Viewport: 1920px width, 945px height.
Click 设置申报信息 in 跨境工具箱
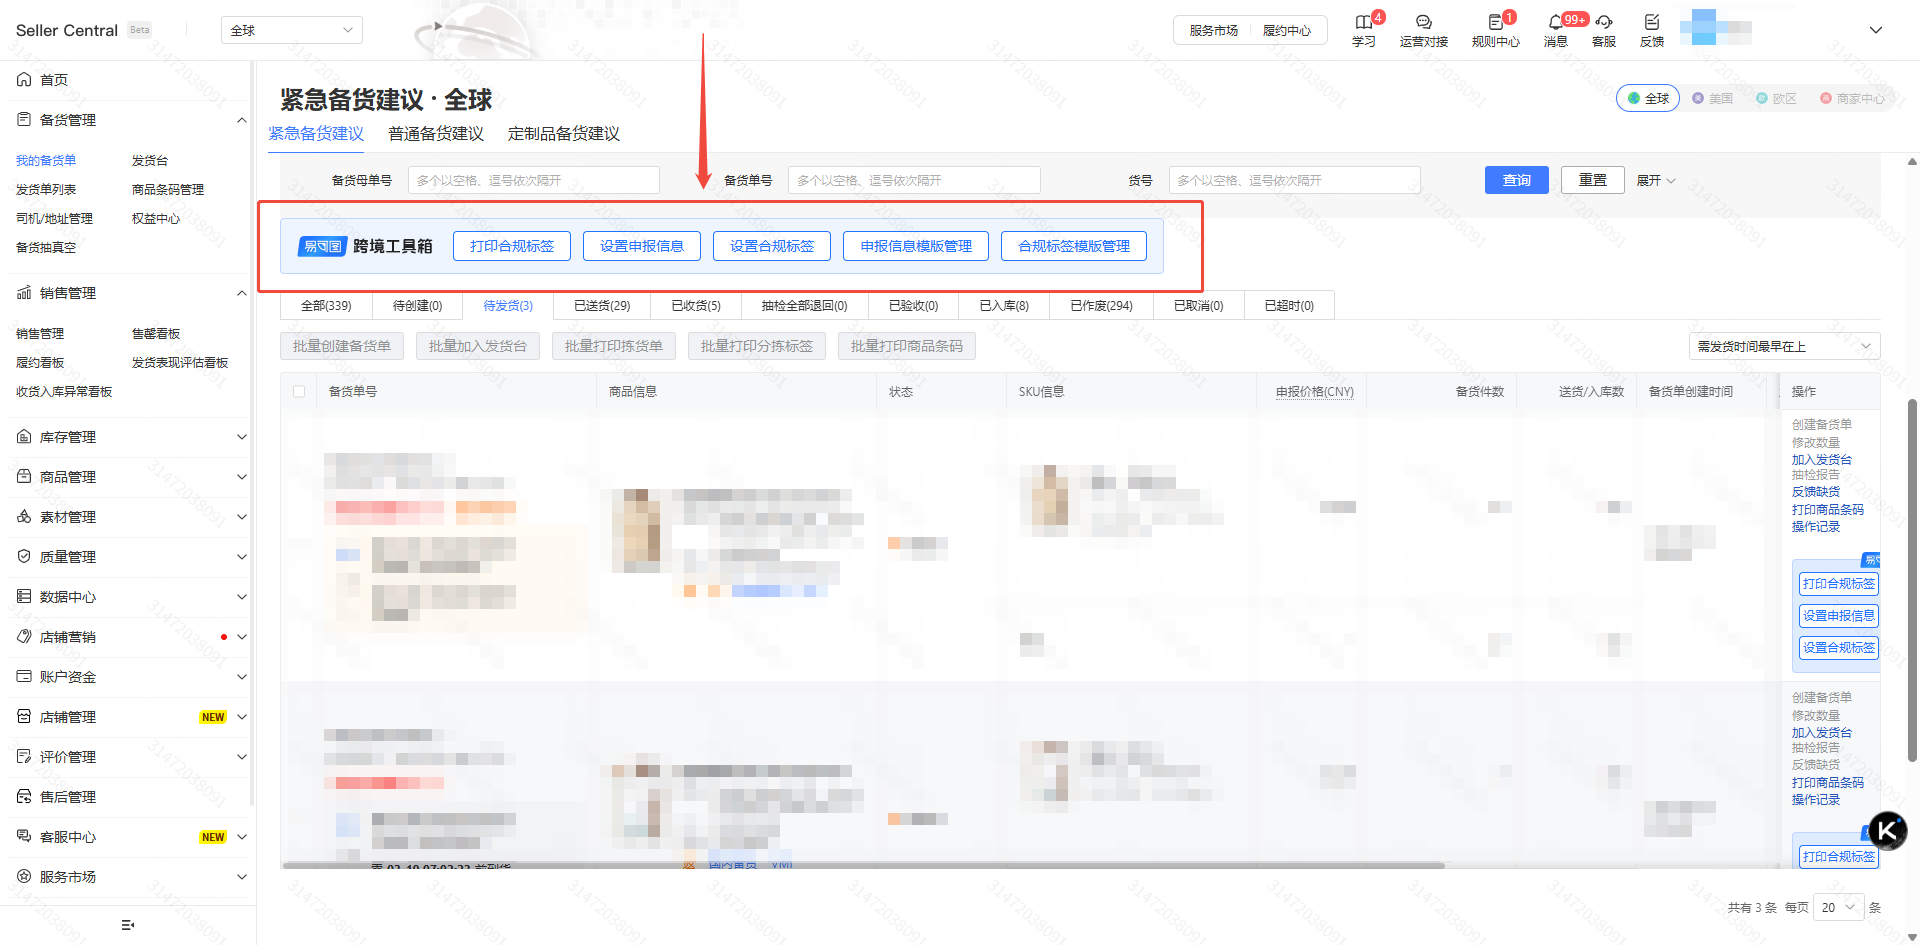pos(642,246)
